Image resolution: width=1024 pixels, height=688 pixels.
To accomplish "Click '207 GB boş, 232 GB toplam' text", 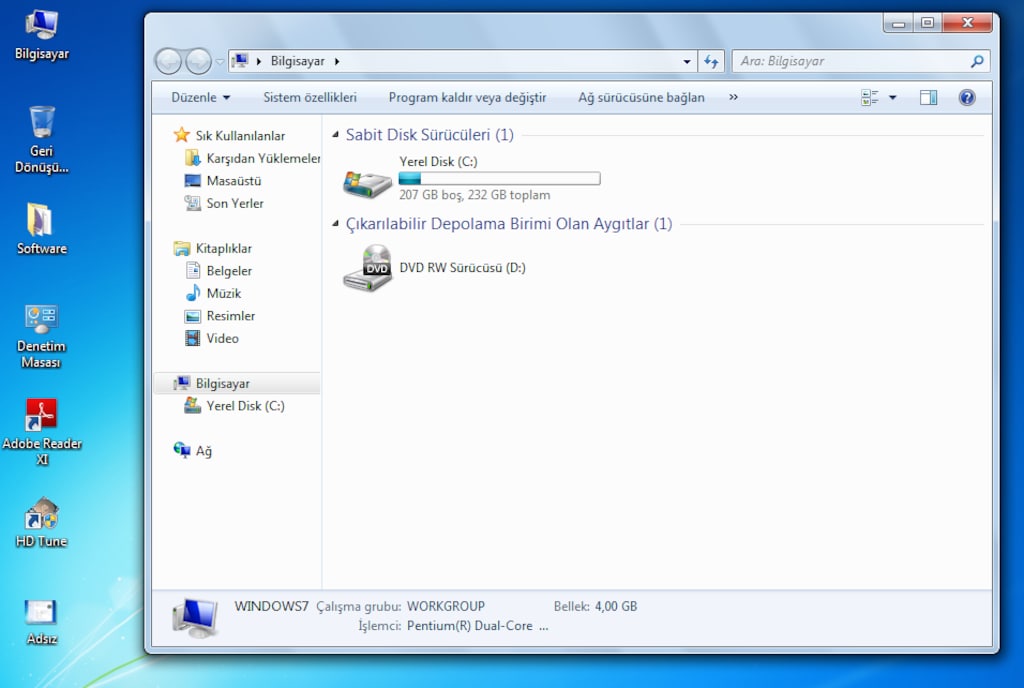I will tap(475, 195).
